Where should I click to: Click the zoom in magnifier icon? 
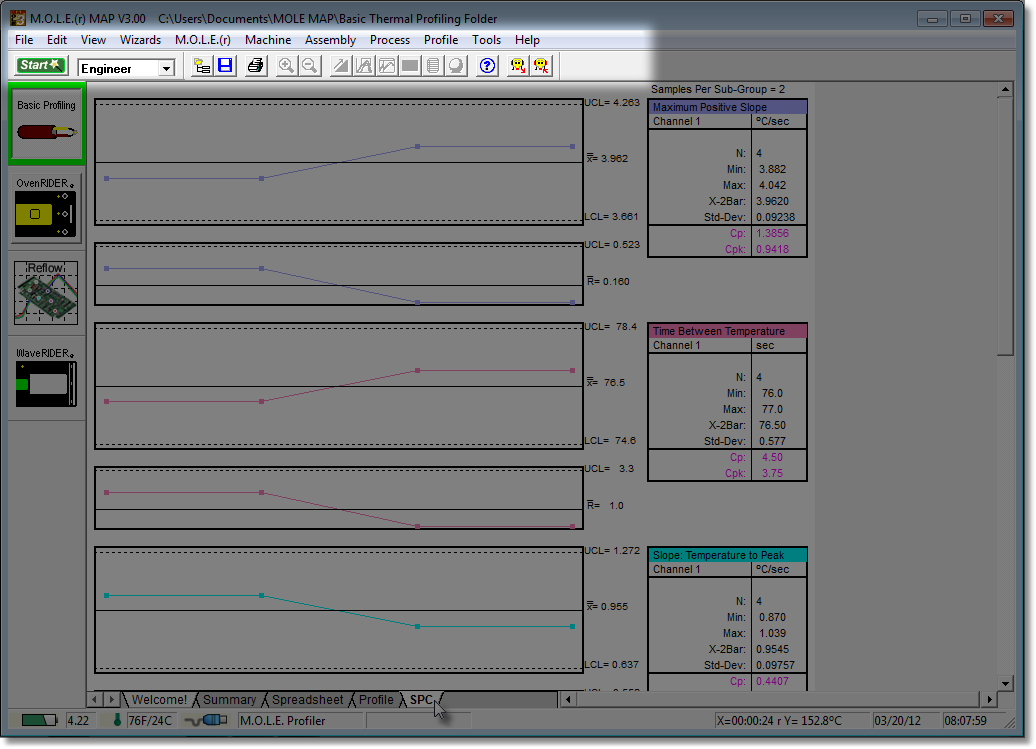(286, 66)
